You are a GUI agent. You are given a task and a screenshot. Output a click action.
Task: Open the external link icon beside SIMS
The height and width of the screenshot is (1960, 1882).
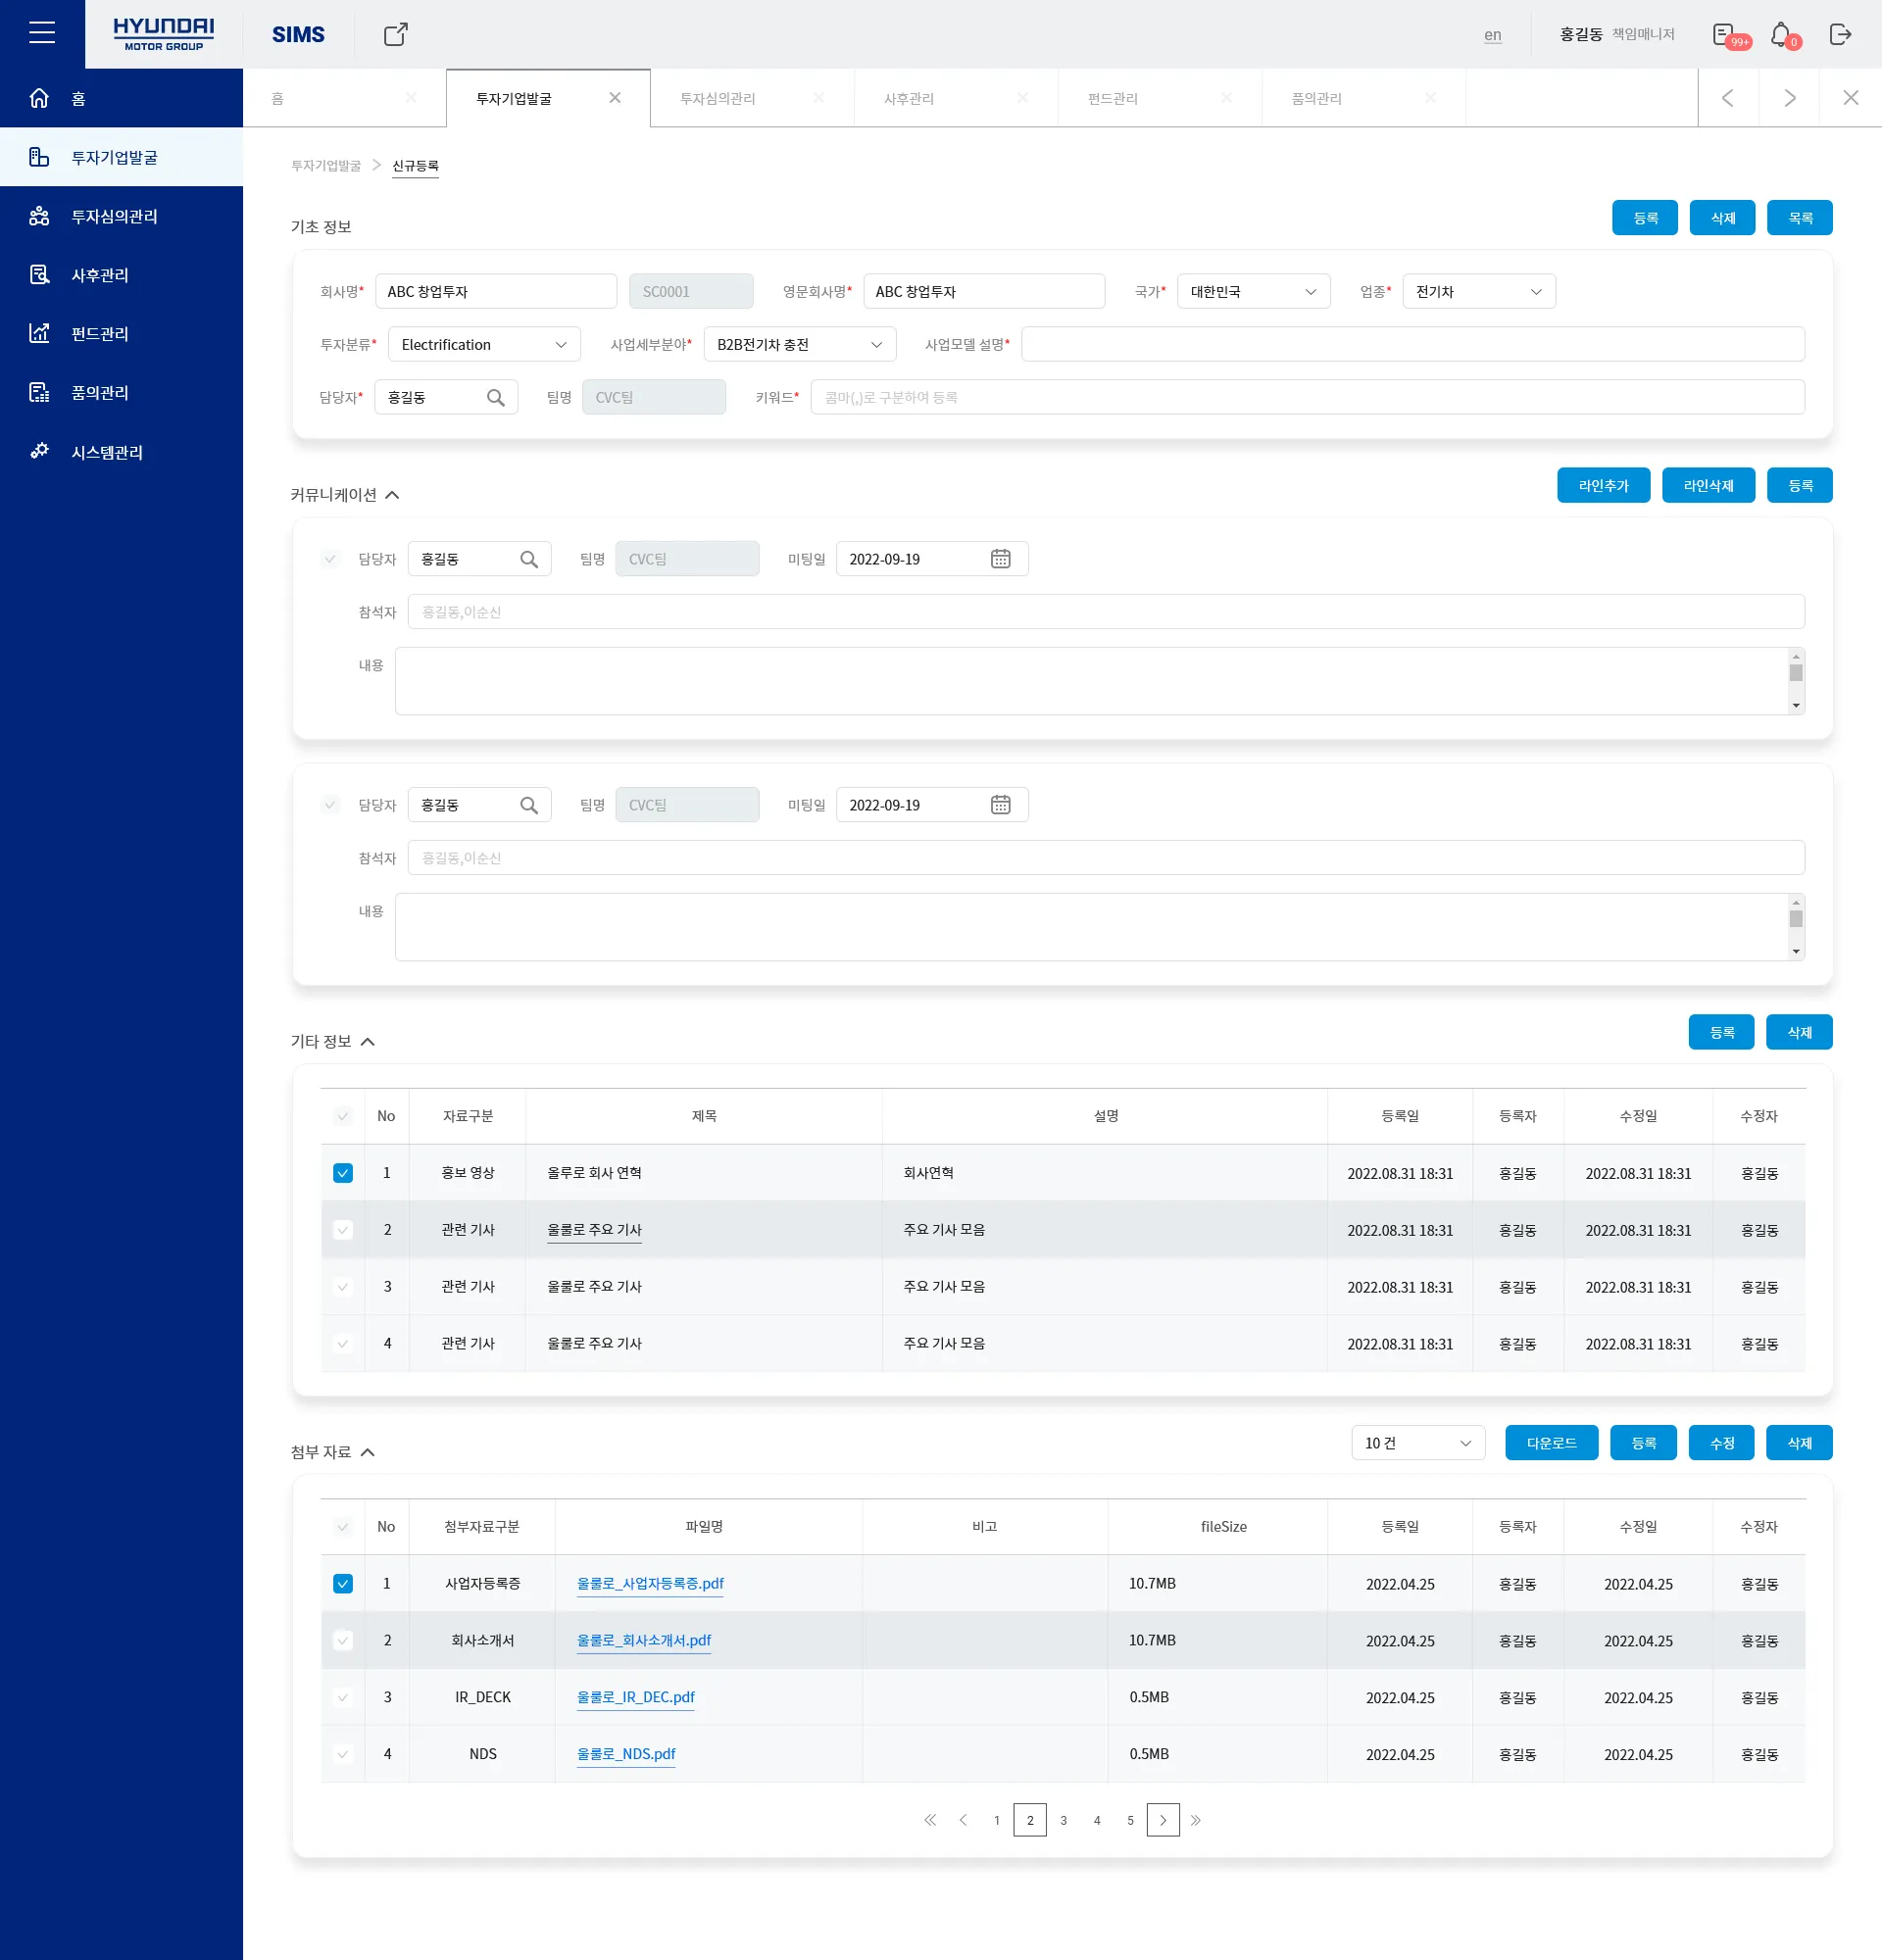[x=396, y=34]
